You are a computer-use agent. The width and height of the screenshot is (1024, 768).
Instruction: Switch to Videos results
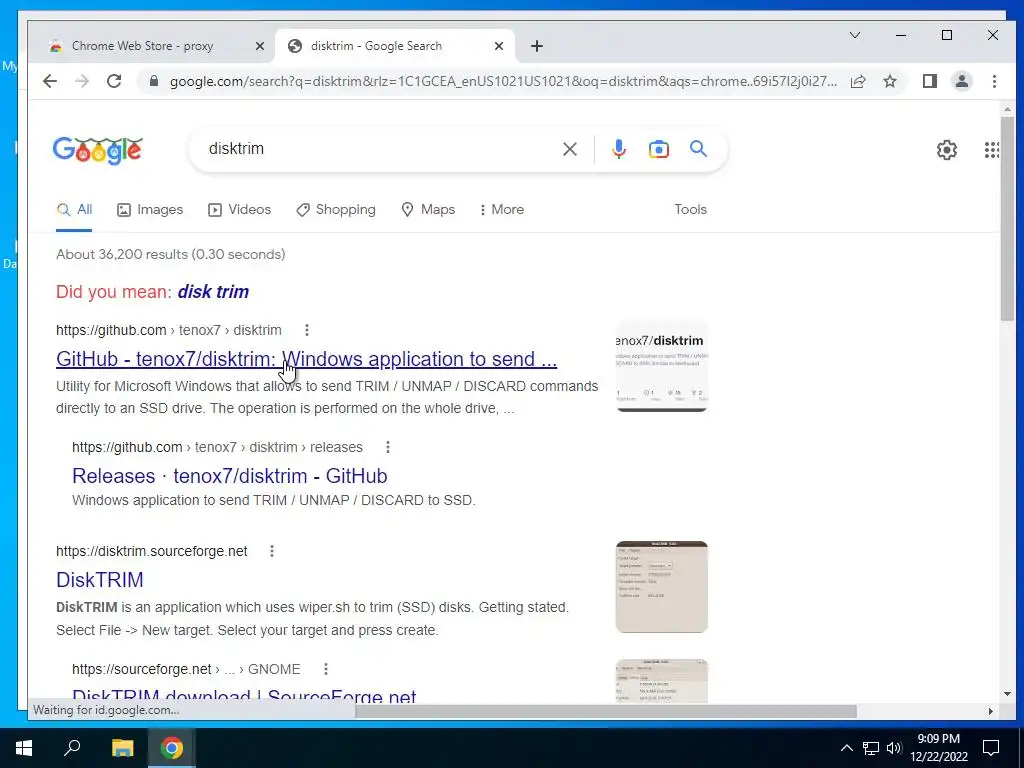click(239, 210)
